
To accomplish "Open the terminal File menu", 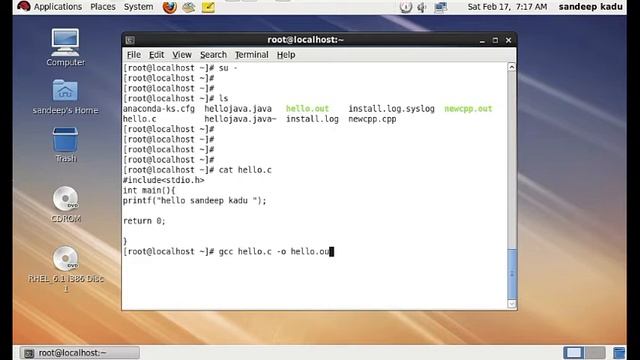I will click(x=133, y=55).
